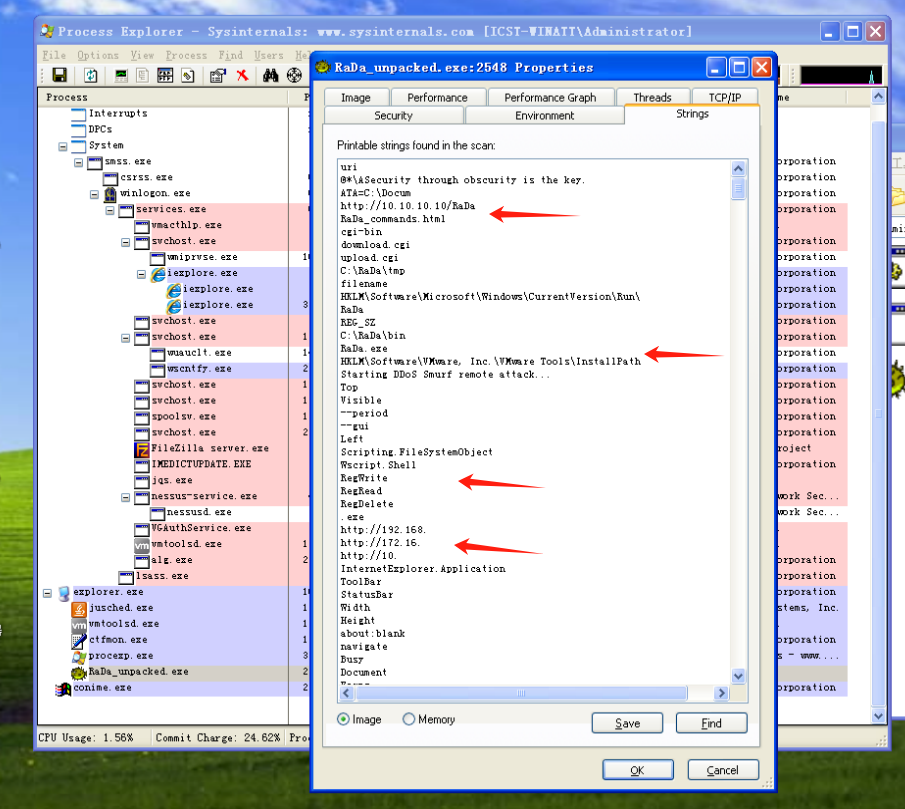
Task: Click the Process Explorer main scroll-up arrow
Action: (878, 96)
